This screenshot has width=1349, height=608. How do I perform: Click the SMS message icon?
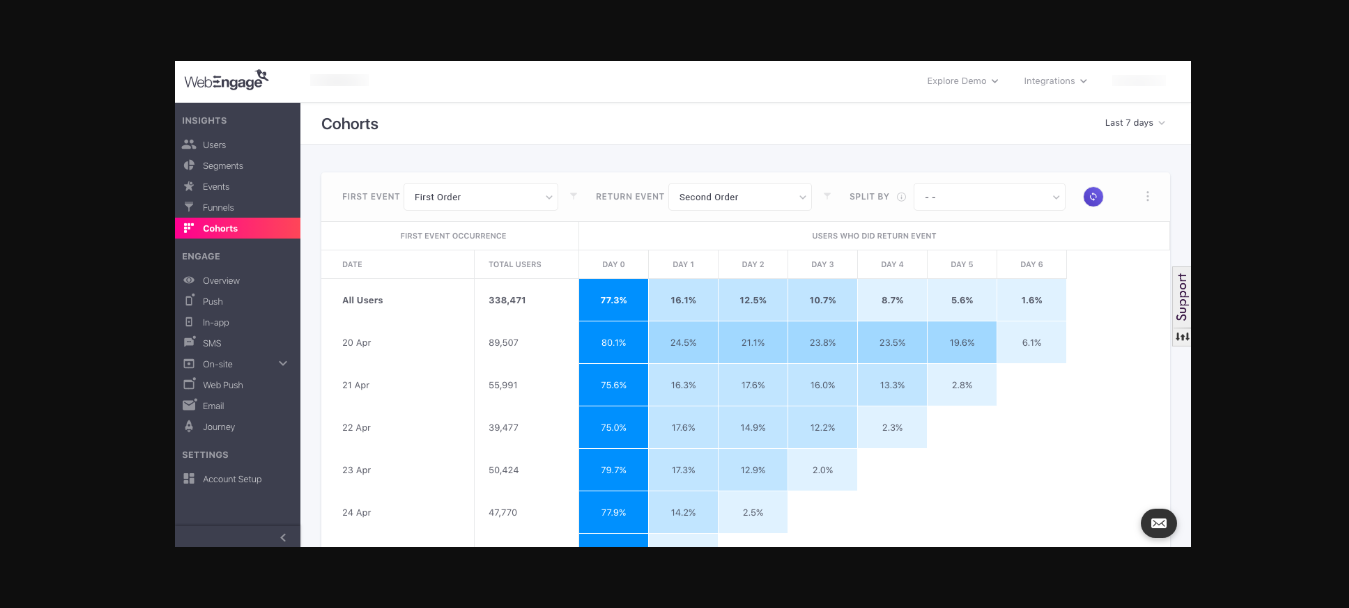189,343
